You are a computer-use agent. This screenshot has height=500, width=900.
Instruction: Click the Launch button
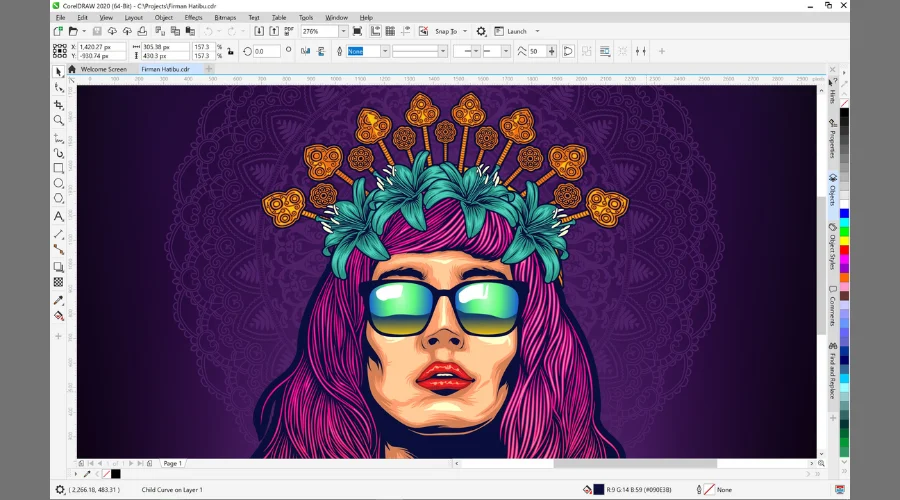click(x=511, y=31)
